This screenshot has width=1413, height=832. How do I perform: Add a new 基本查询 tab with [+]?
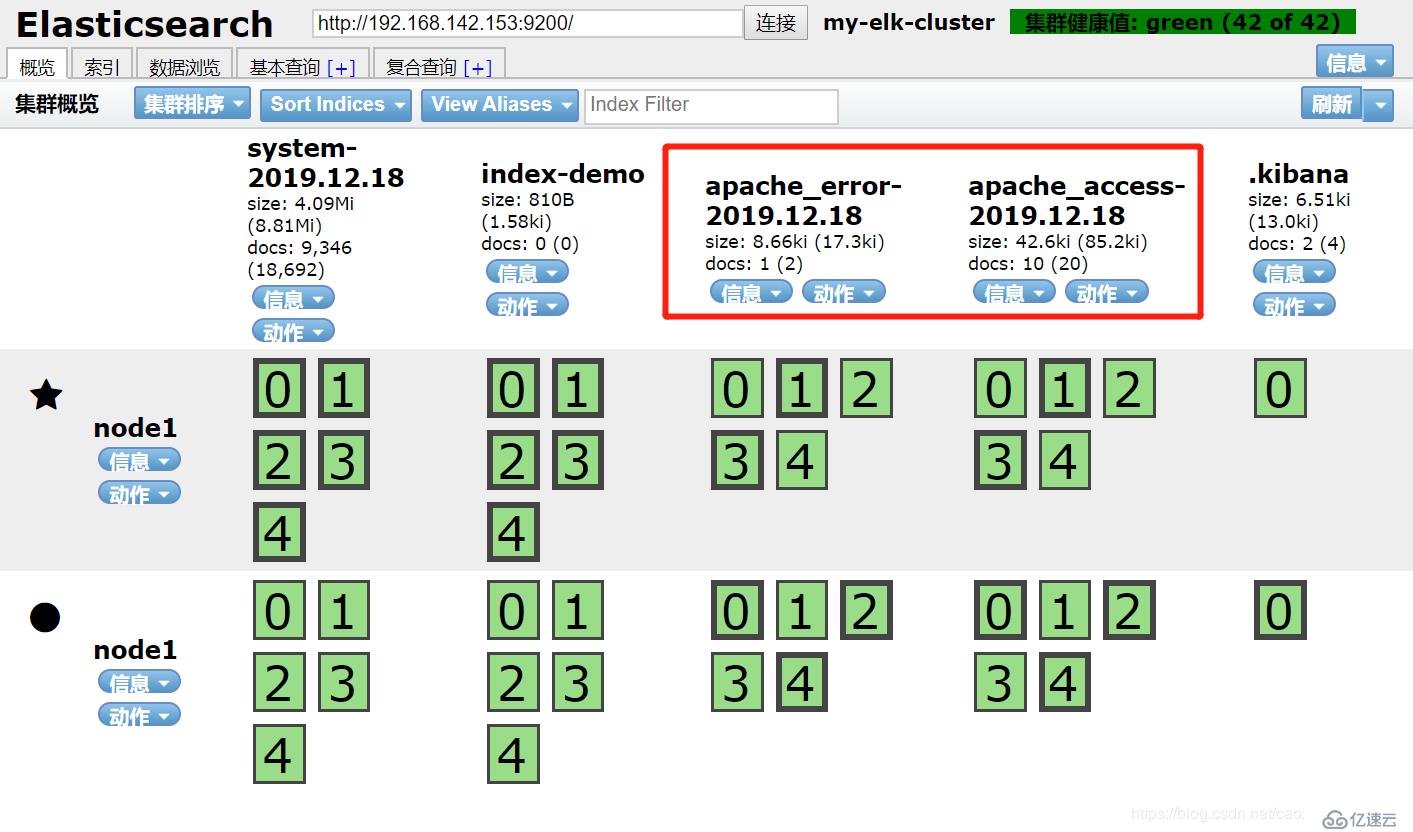coord(341,67)
